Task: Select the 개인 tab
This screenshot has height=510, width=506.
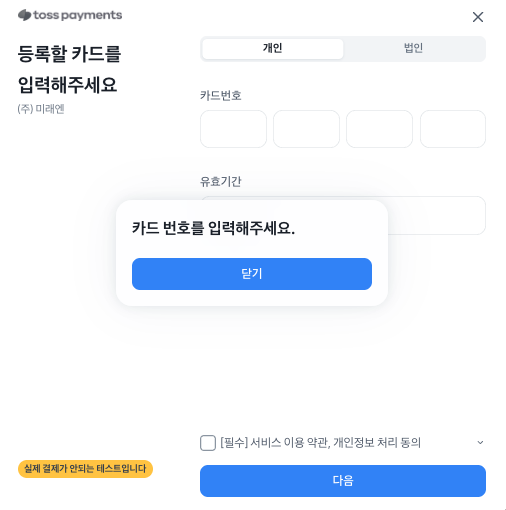Action: click(272, 49)
